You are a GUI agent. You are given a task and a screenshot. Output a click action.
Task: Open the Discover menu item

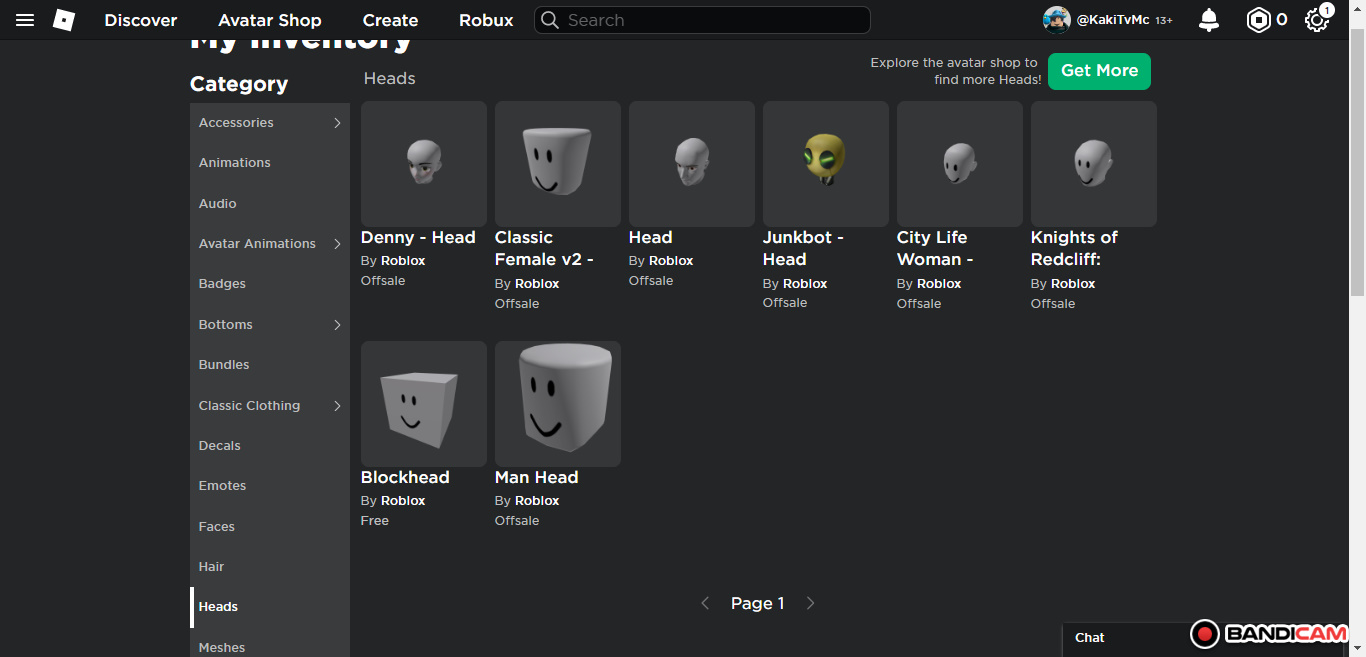pos(141,20)
